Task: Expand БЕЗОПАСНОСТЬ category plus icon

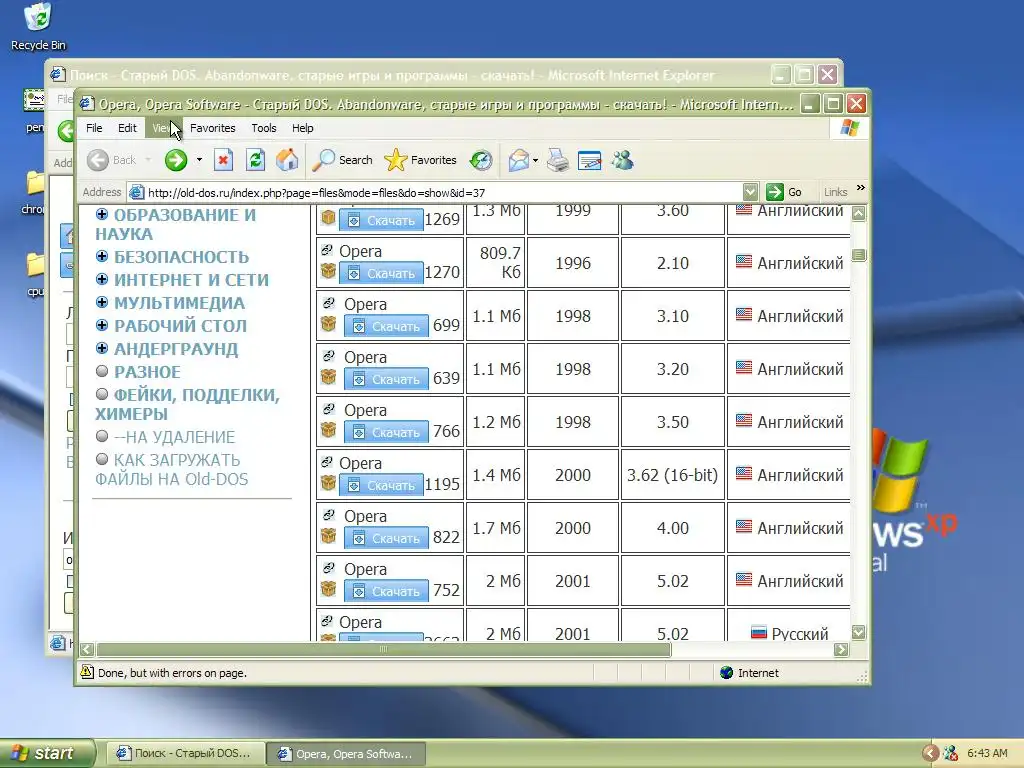Action: point(102,256)
